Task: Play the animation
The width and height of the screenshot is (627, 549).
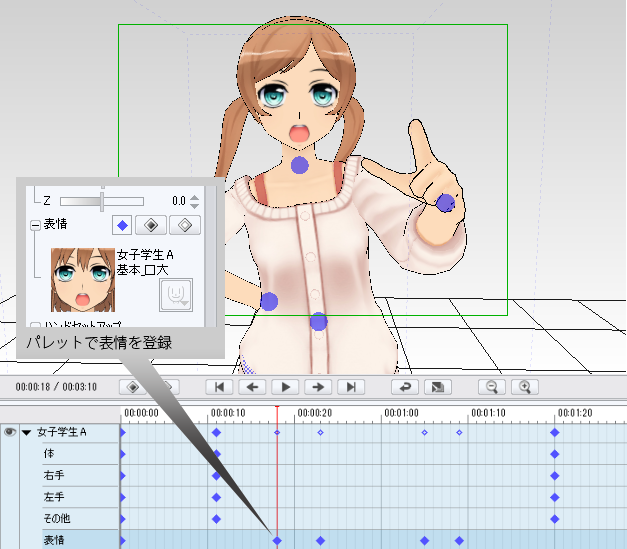Action: tap(286, 387)
